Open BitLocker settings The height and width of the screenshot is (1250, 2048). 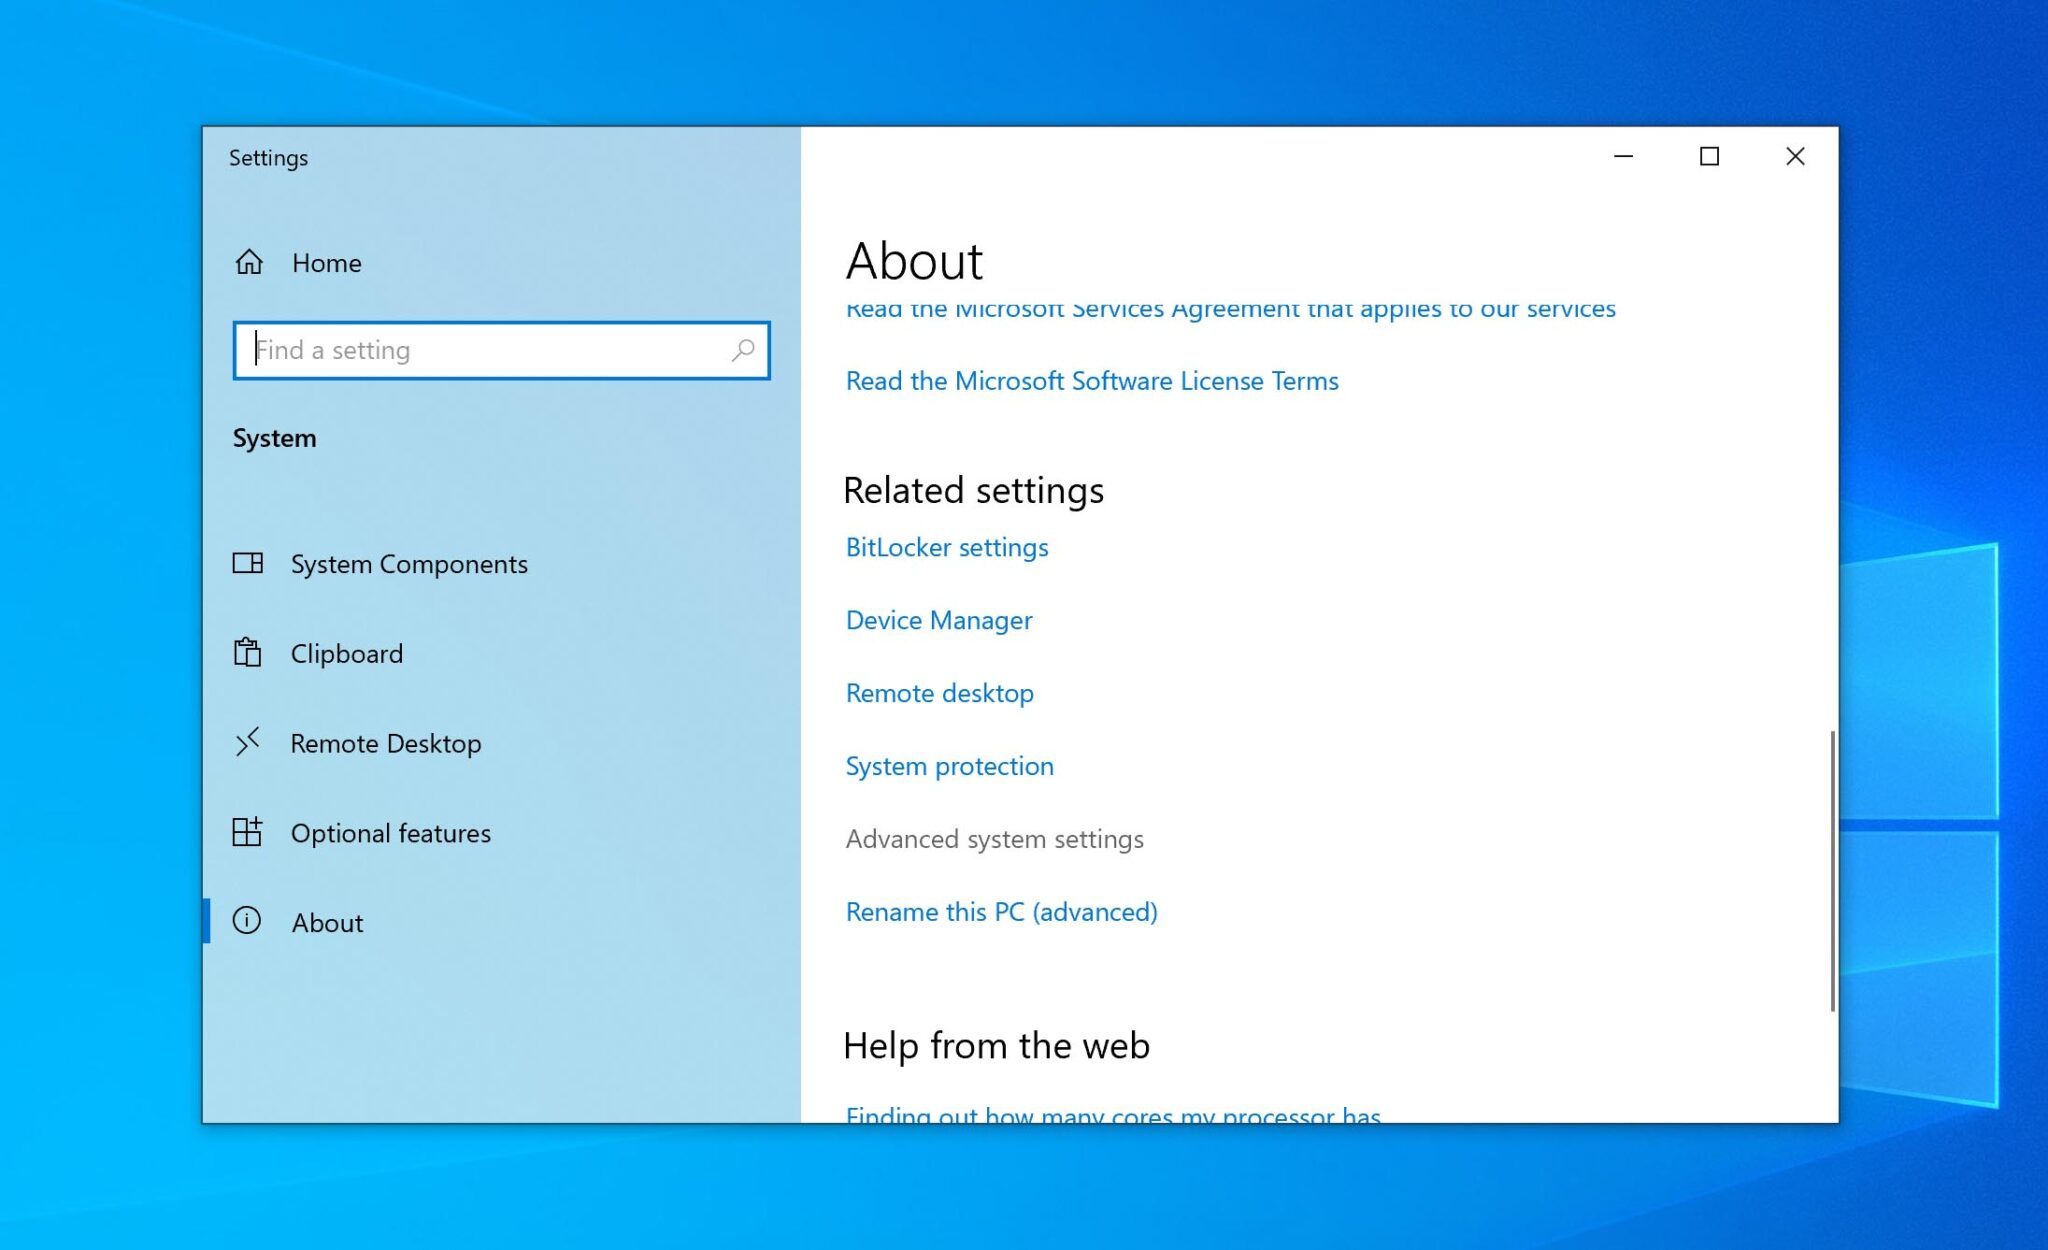[946, 547]
